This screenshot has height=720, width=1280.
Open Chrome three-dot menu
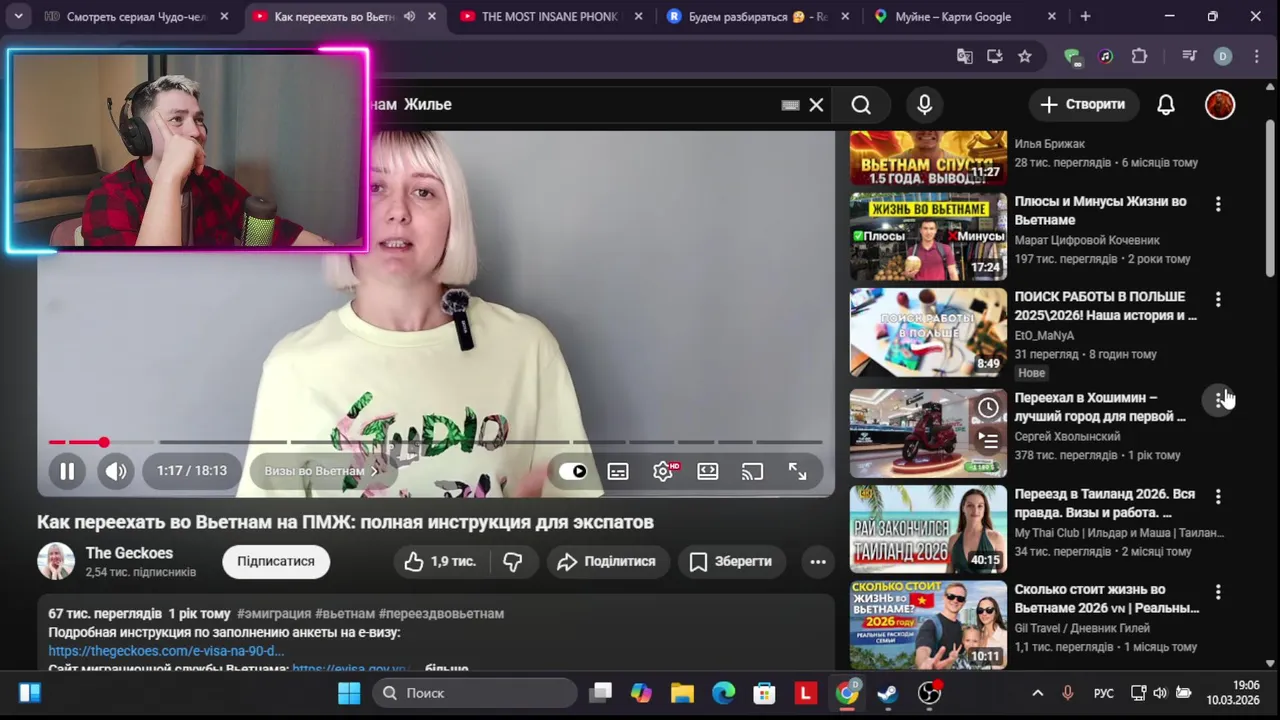[x=1255, y=57]
